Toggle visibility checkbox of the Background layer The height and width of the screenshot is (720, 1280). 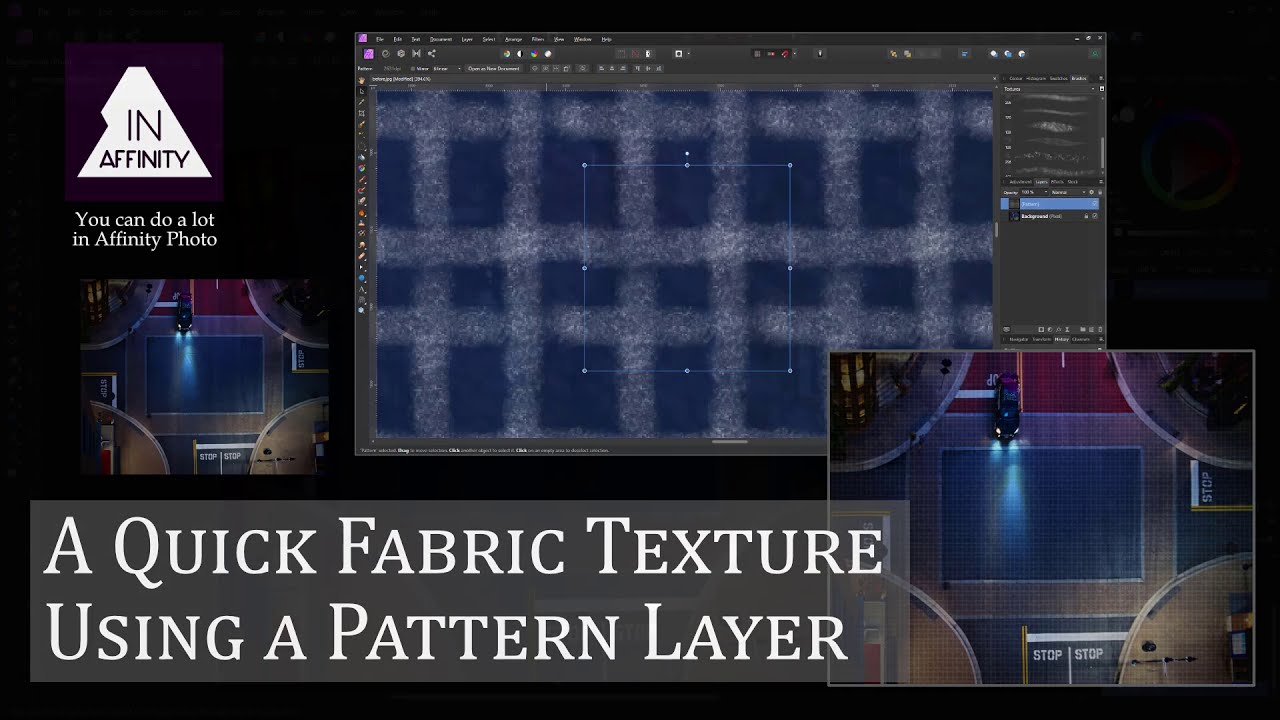[x=1095, y=216]
